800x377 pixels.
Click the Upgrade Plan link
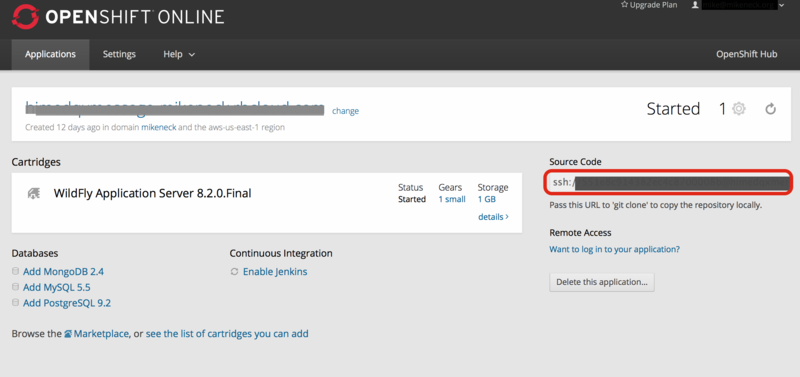click(x=654, y=5)
